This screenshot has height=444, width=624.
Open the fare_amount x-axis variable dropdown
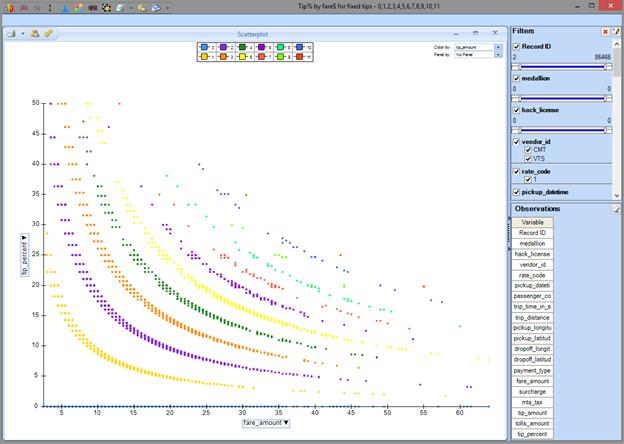pyautogui.click(x=266, y=423)
